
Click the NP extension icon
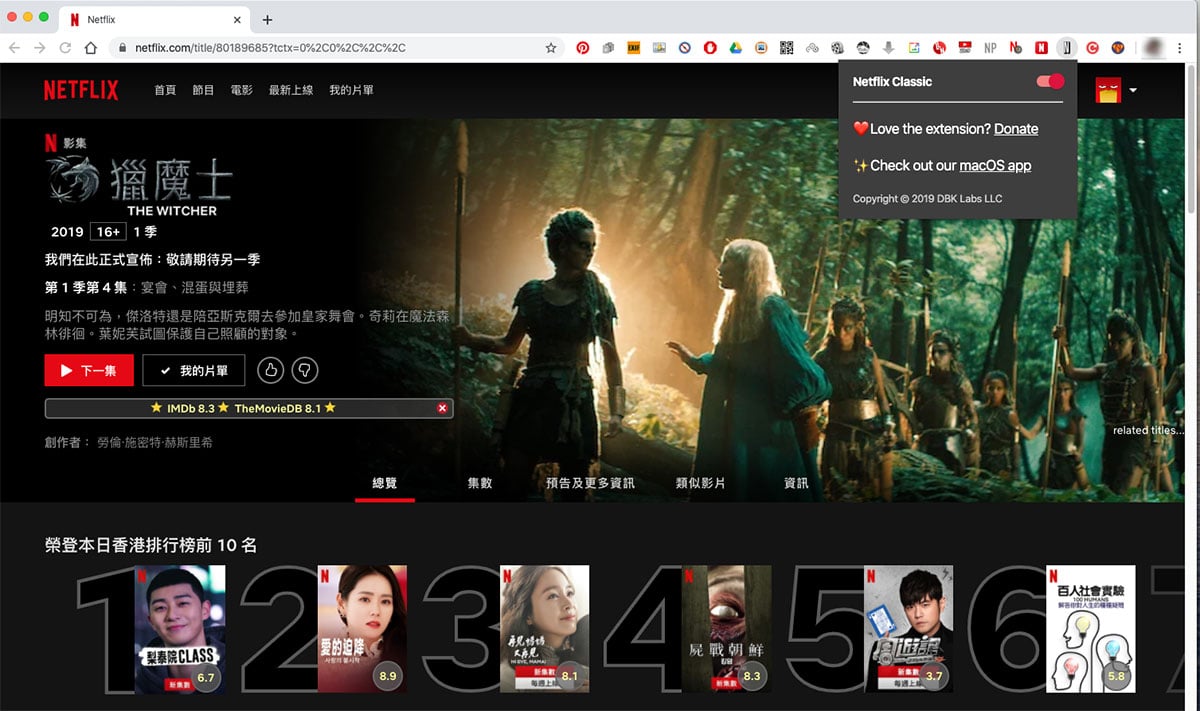[990, 47]
